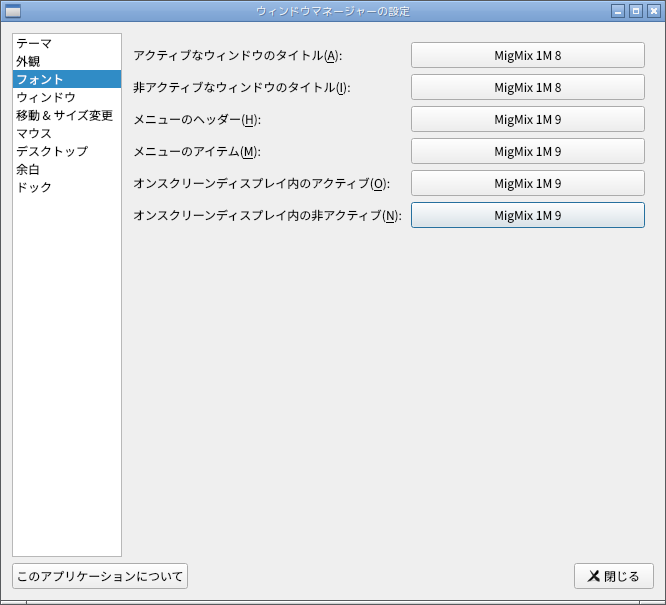
Task: Select 外観 in the category list
Action: [67, 61]
